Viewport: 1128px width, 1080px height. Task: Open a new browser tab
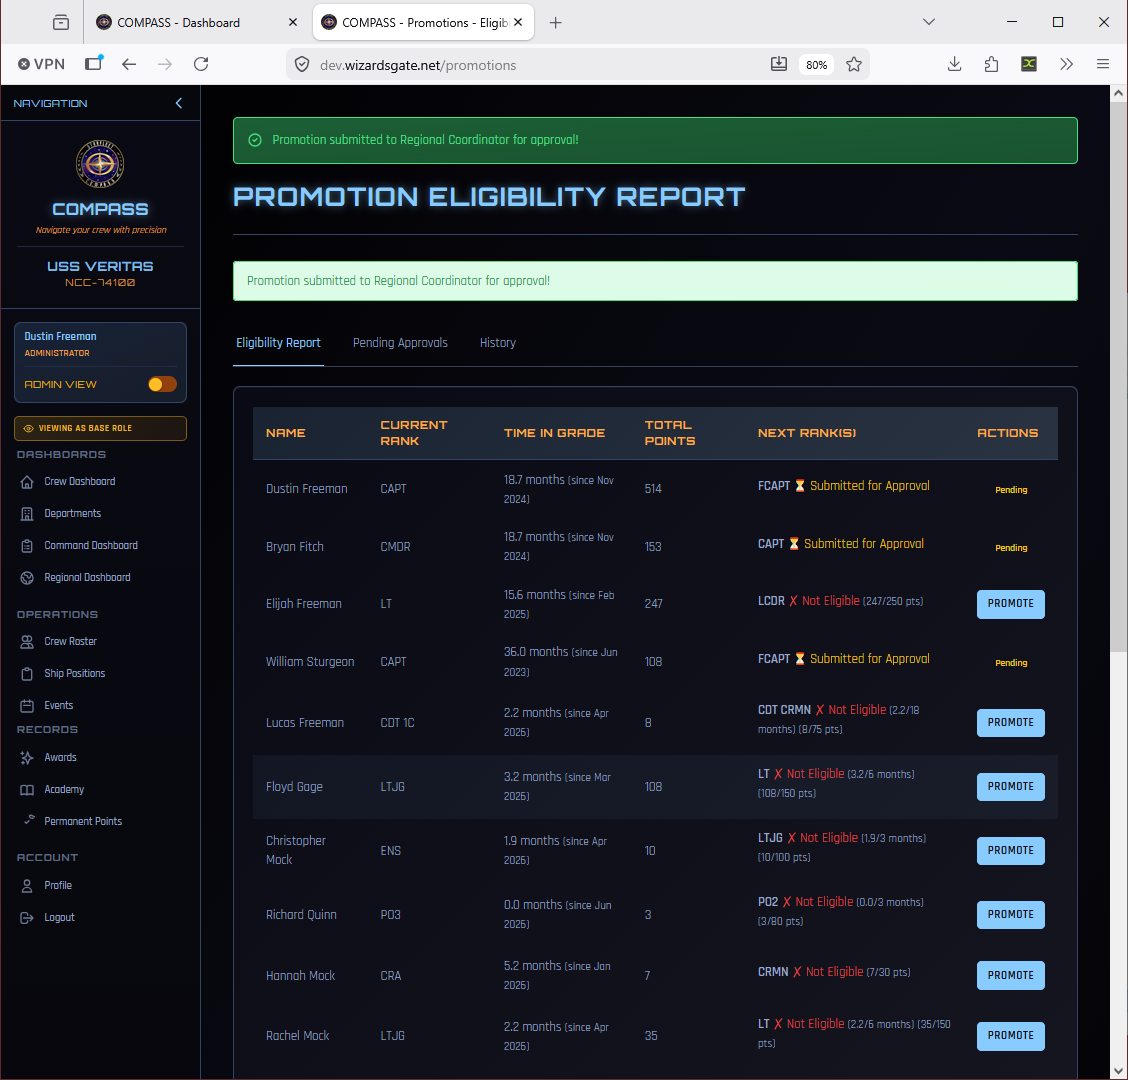tap(555, 22)
